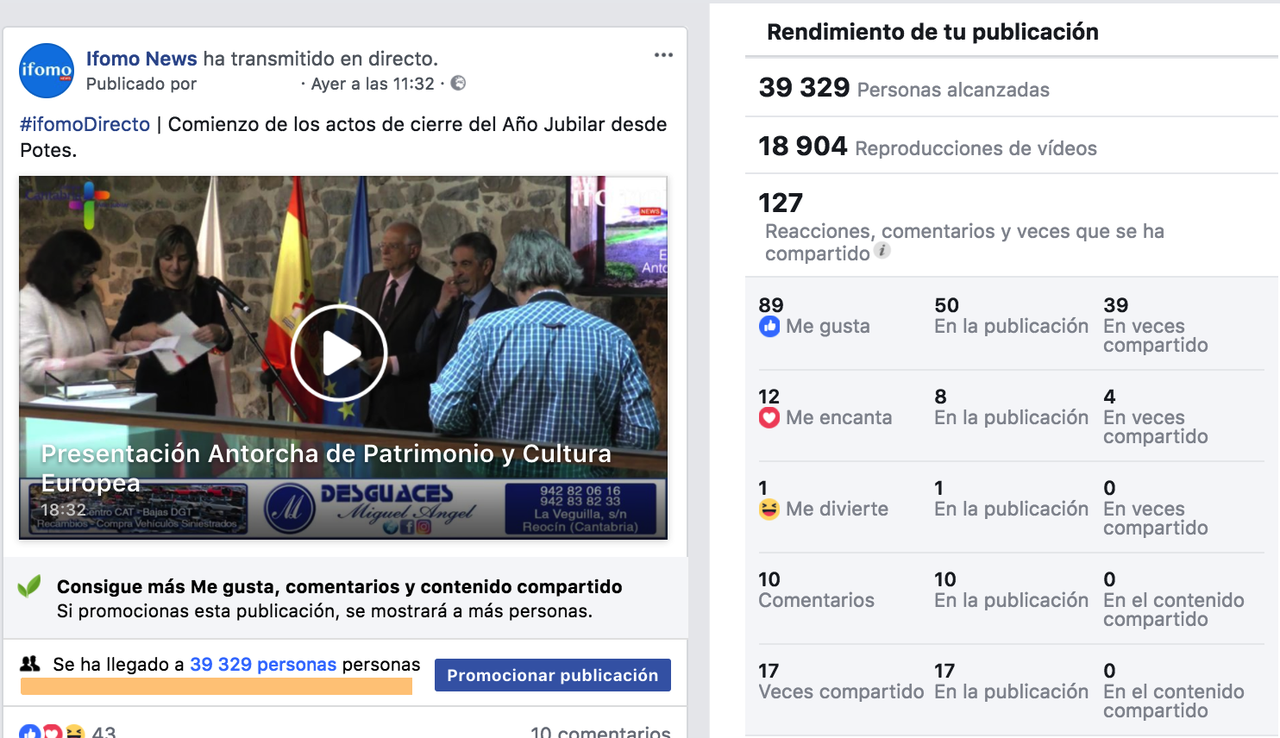The width and height of the screenshot is (1280, 738).
Task: Click the people reached icon
Action: click(30, 664)
